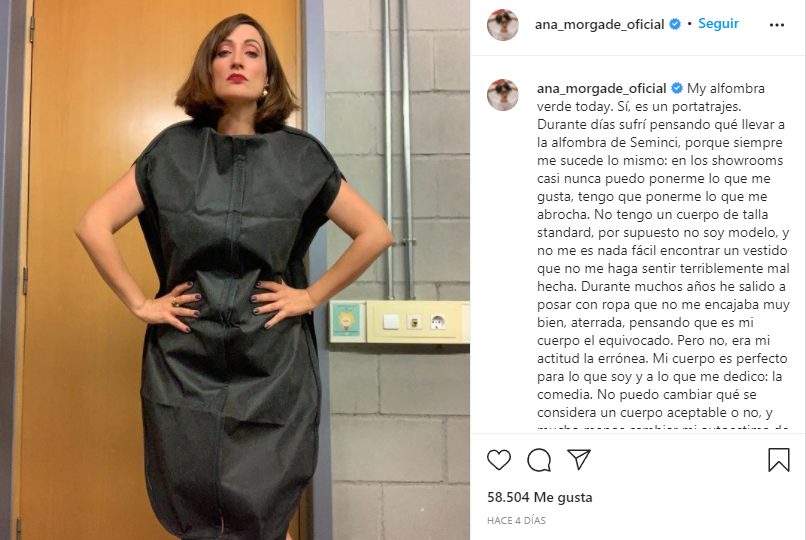Open the Hace 4 días timestamp link
Screen dimensions: 806x540
(516, 520)
